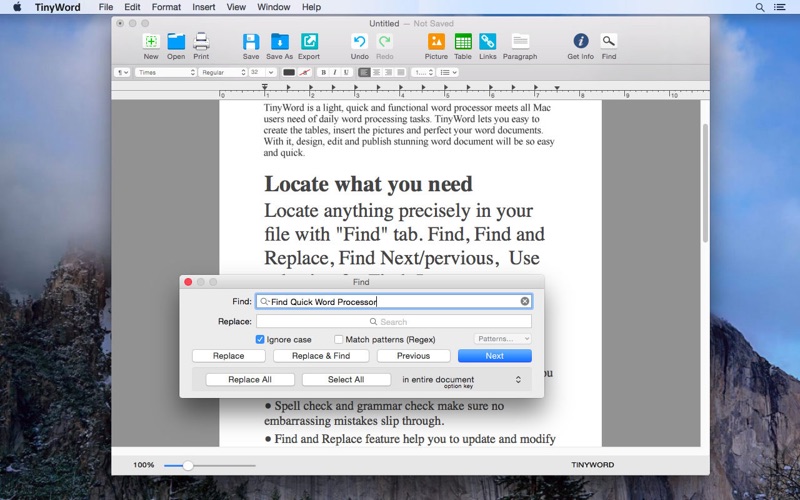
Task: Open the Insert menu
Action: 204,7
